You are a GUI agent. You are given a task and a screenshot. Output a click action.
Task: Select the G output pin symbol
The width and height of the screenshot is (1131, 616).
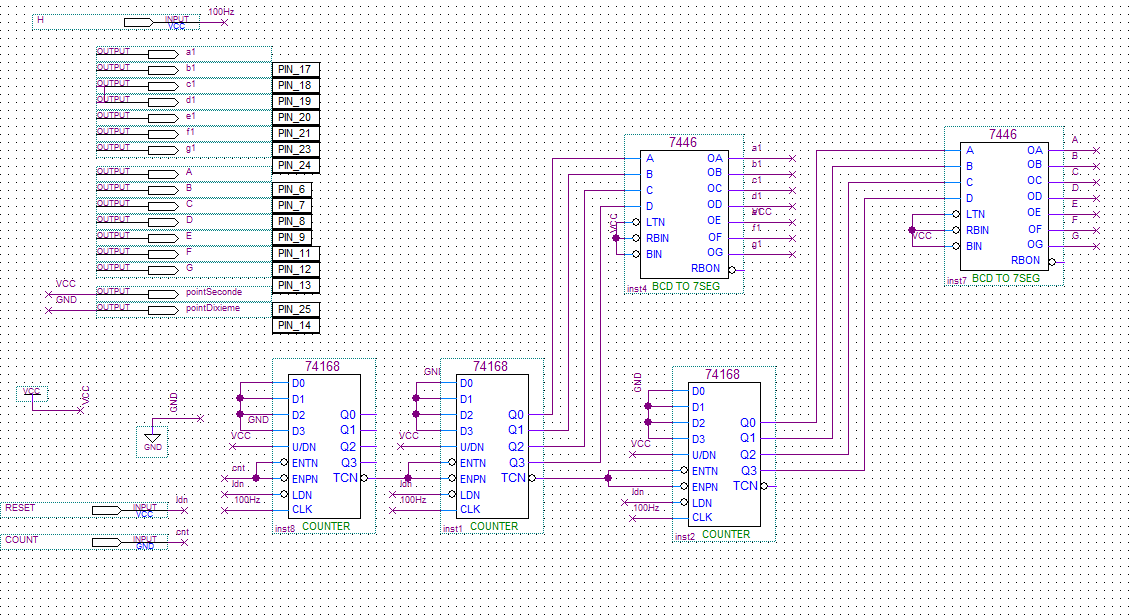click(160, 269)
